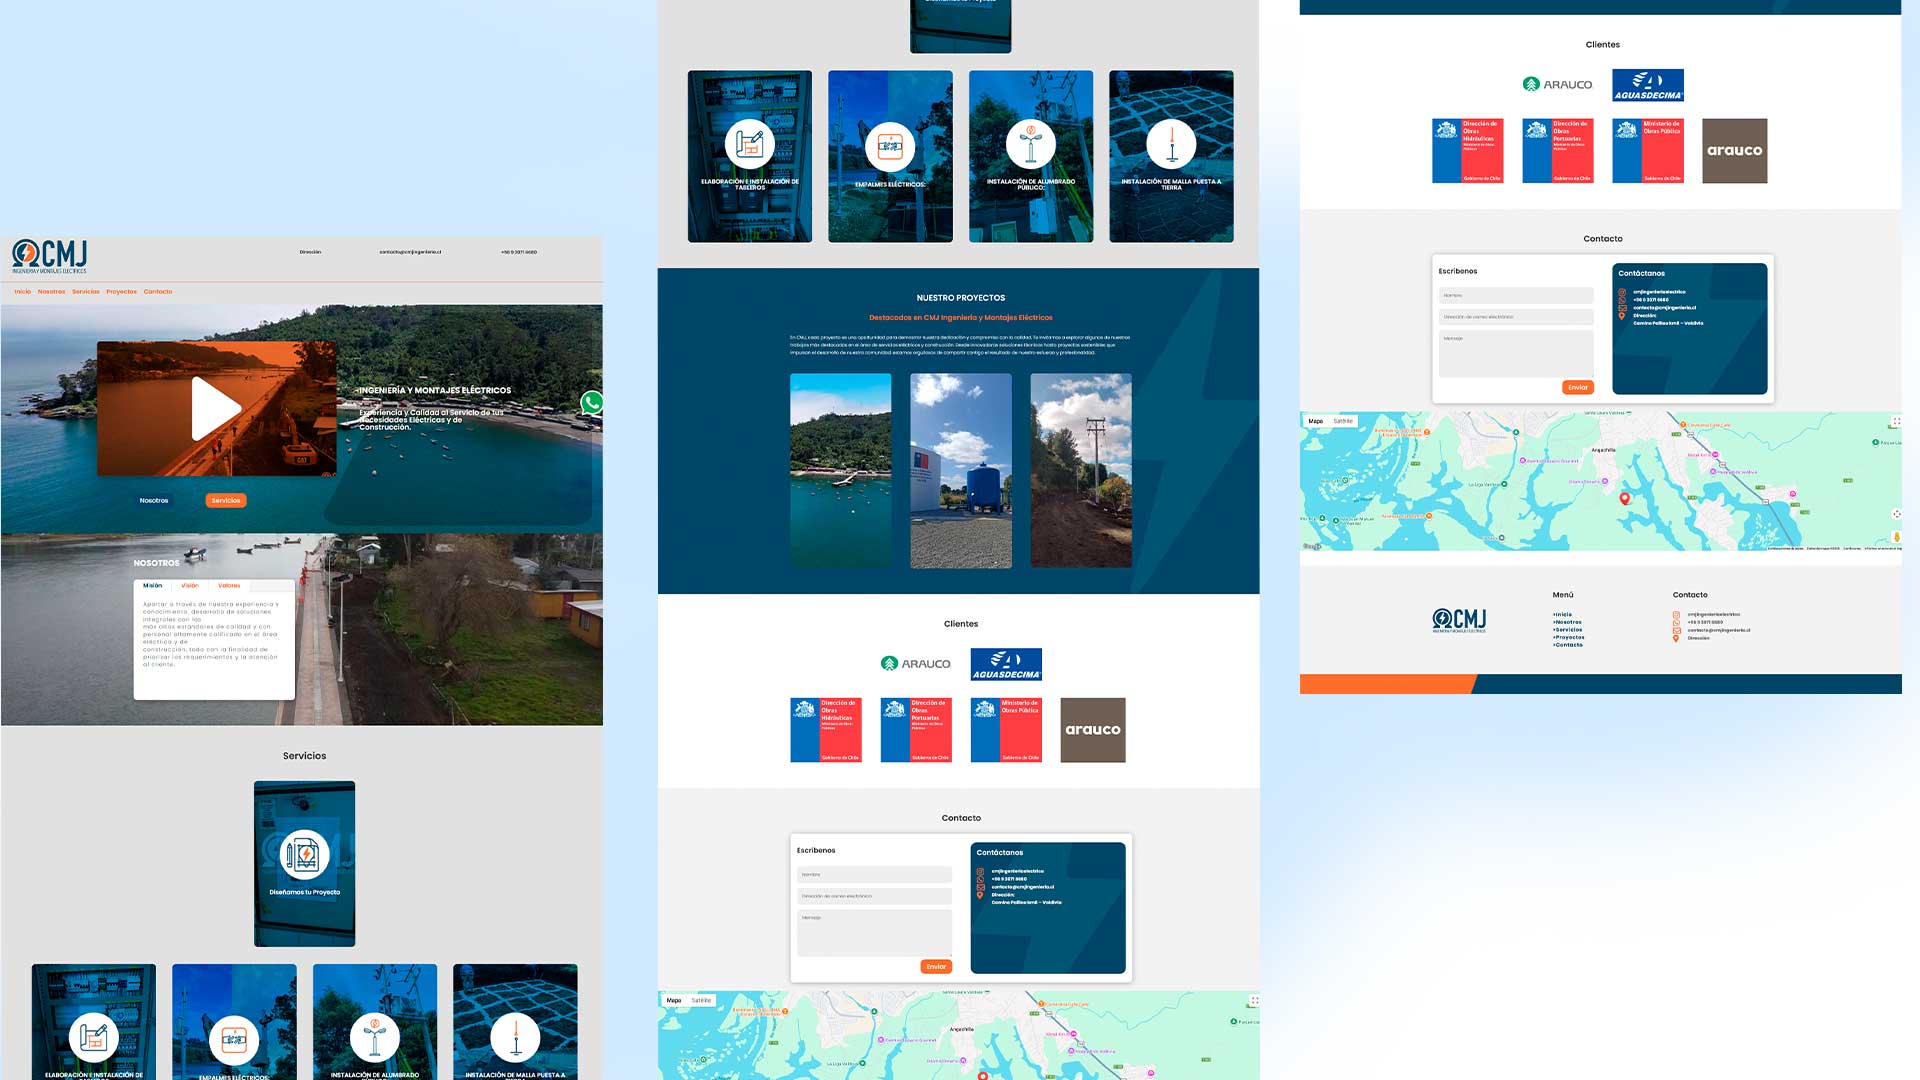The image size is (1920, 1080).
Task: Open the floating WhatsApp chat icon
Action: click(592, 403)
